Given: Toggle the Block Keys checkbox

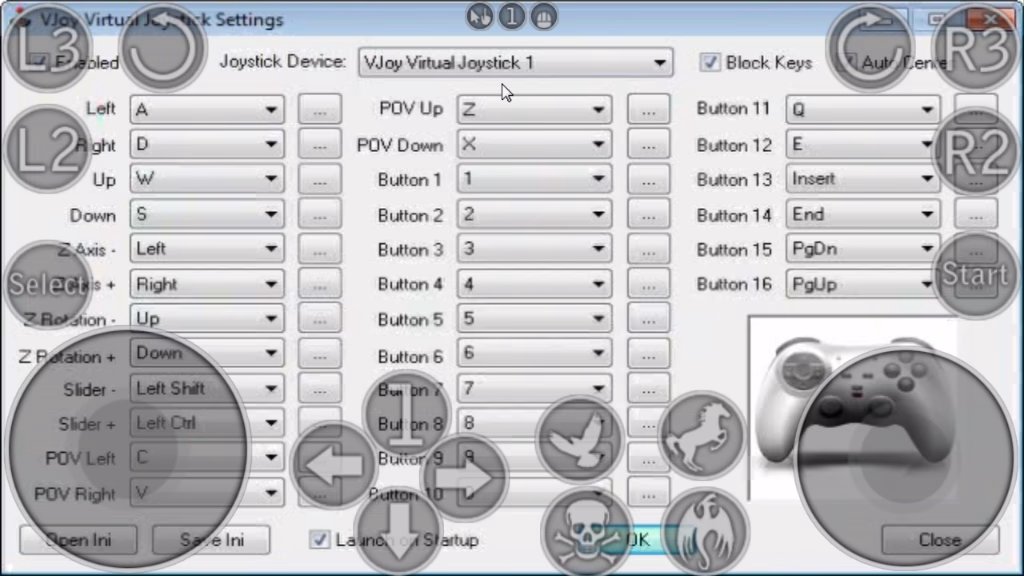Looking at the screenshot, I should click(710, 63).
